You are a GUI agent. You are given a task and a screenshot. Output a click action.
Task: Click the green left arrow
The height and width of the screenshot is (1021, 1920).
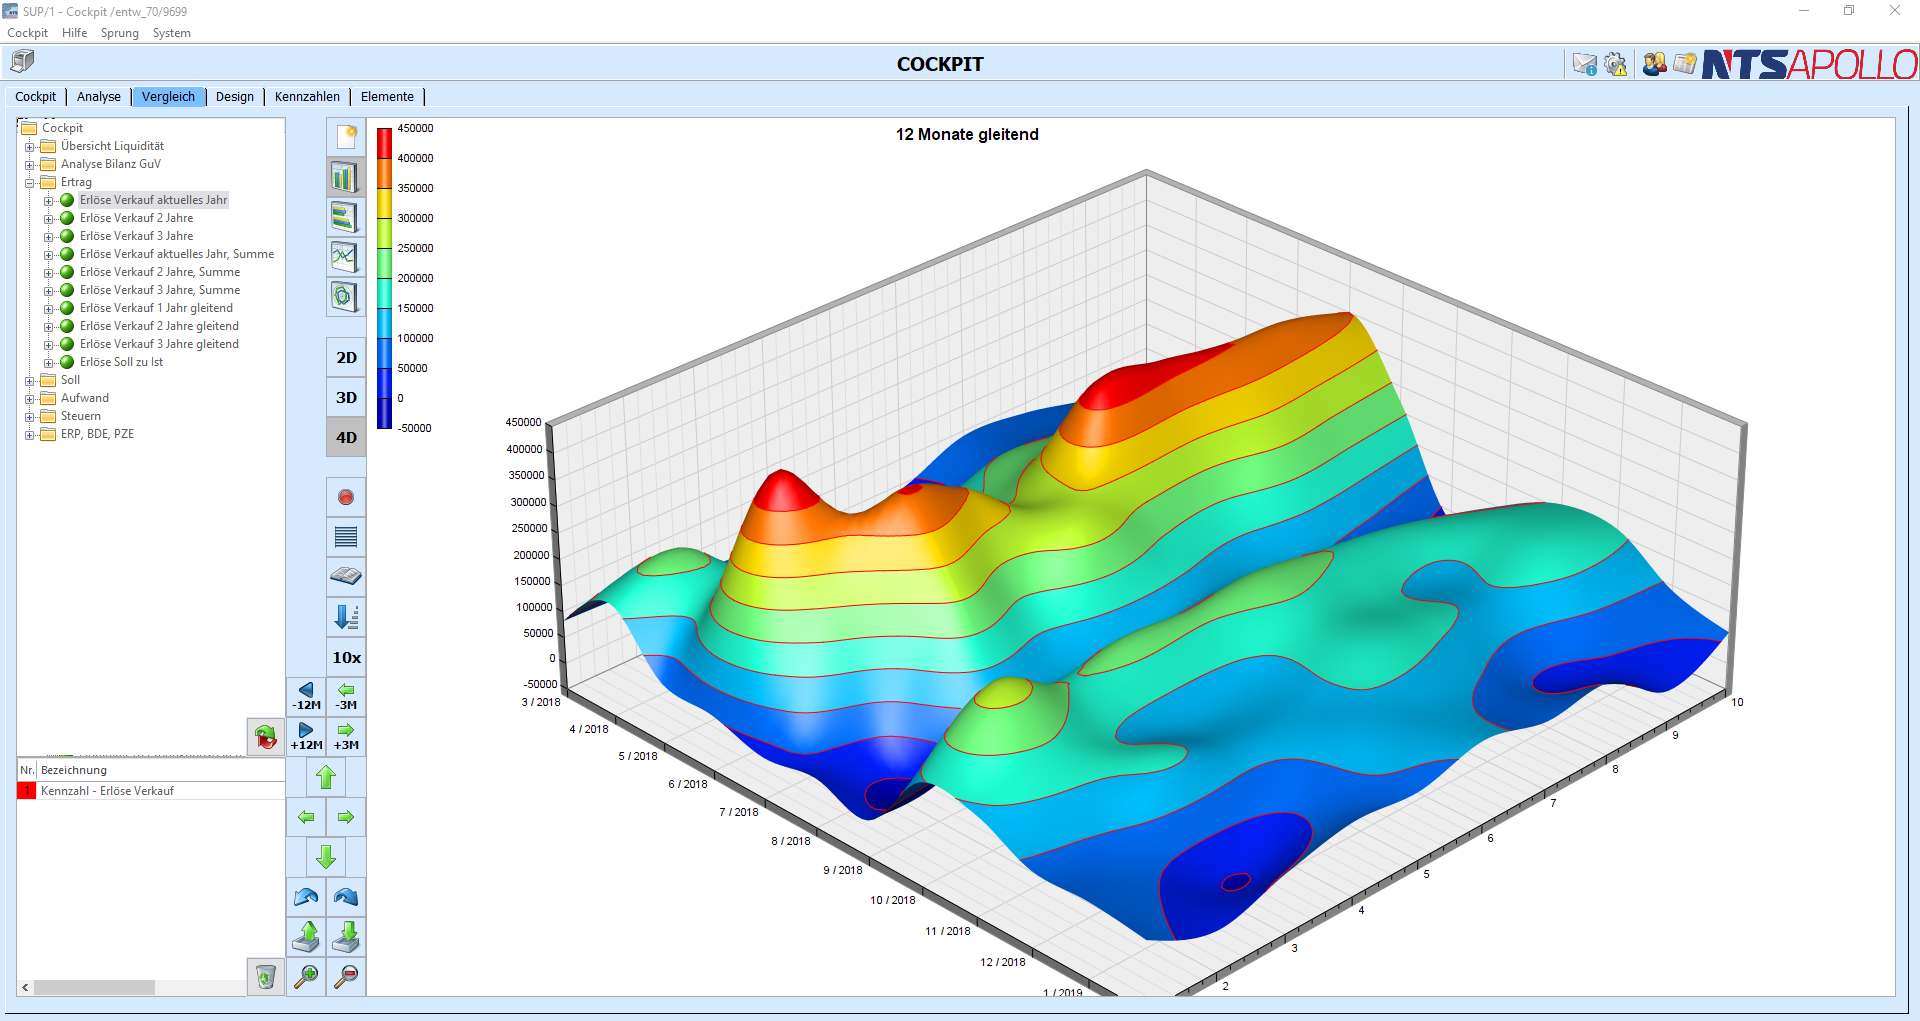306,817
